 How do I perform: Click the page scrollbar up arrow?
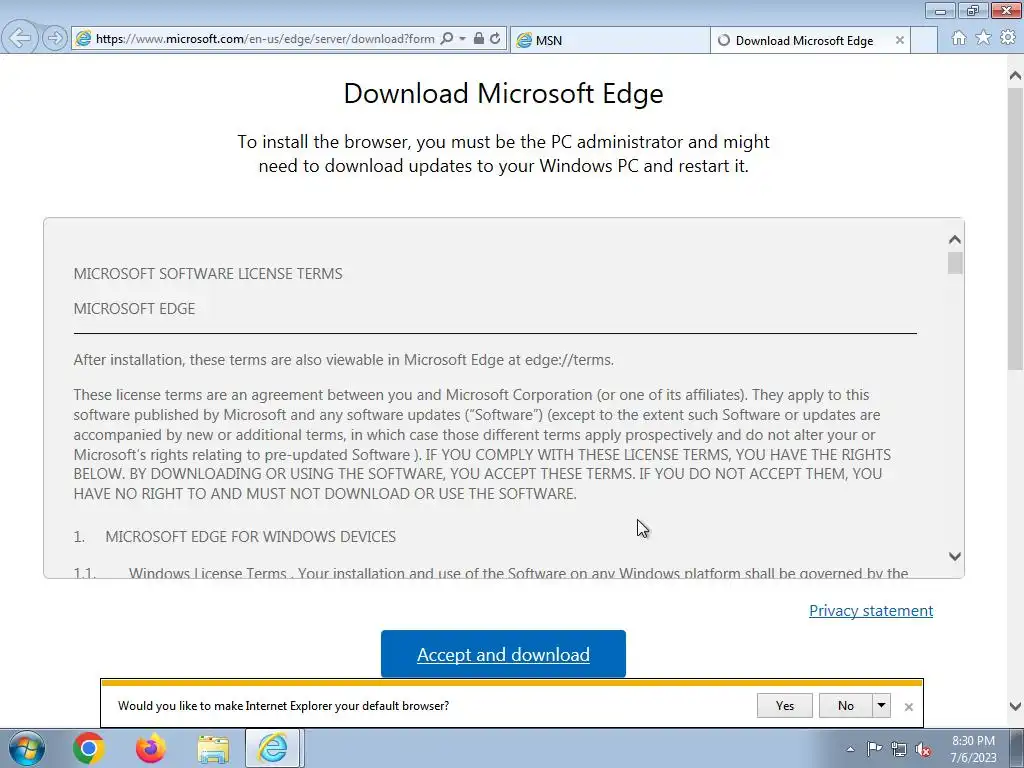tap(1016, 76)
